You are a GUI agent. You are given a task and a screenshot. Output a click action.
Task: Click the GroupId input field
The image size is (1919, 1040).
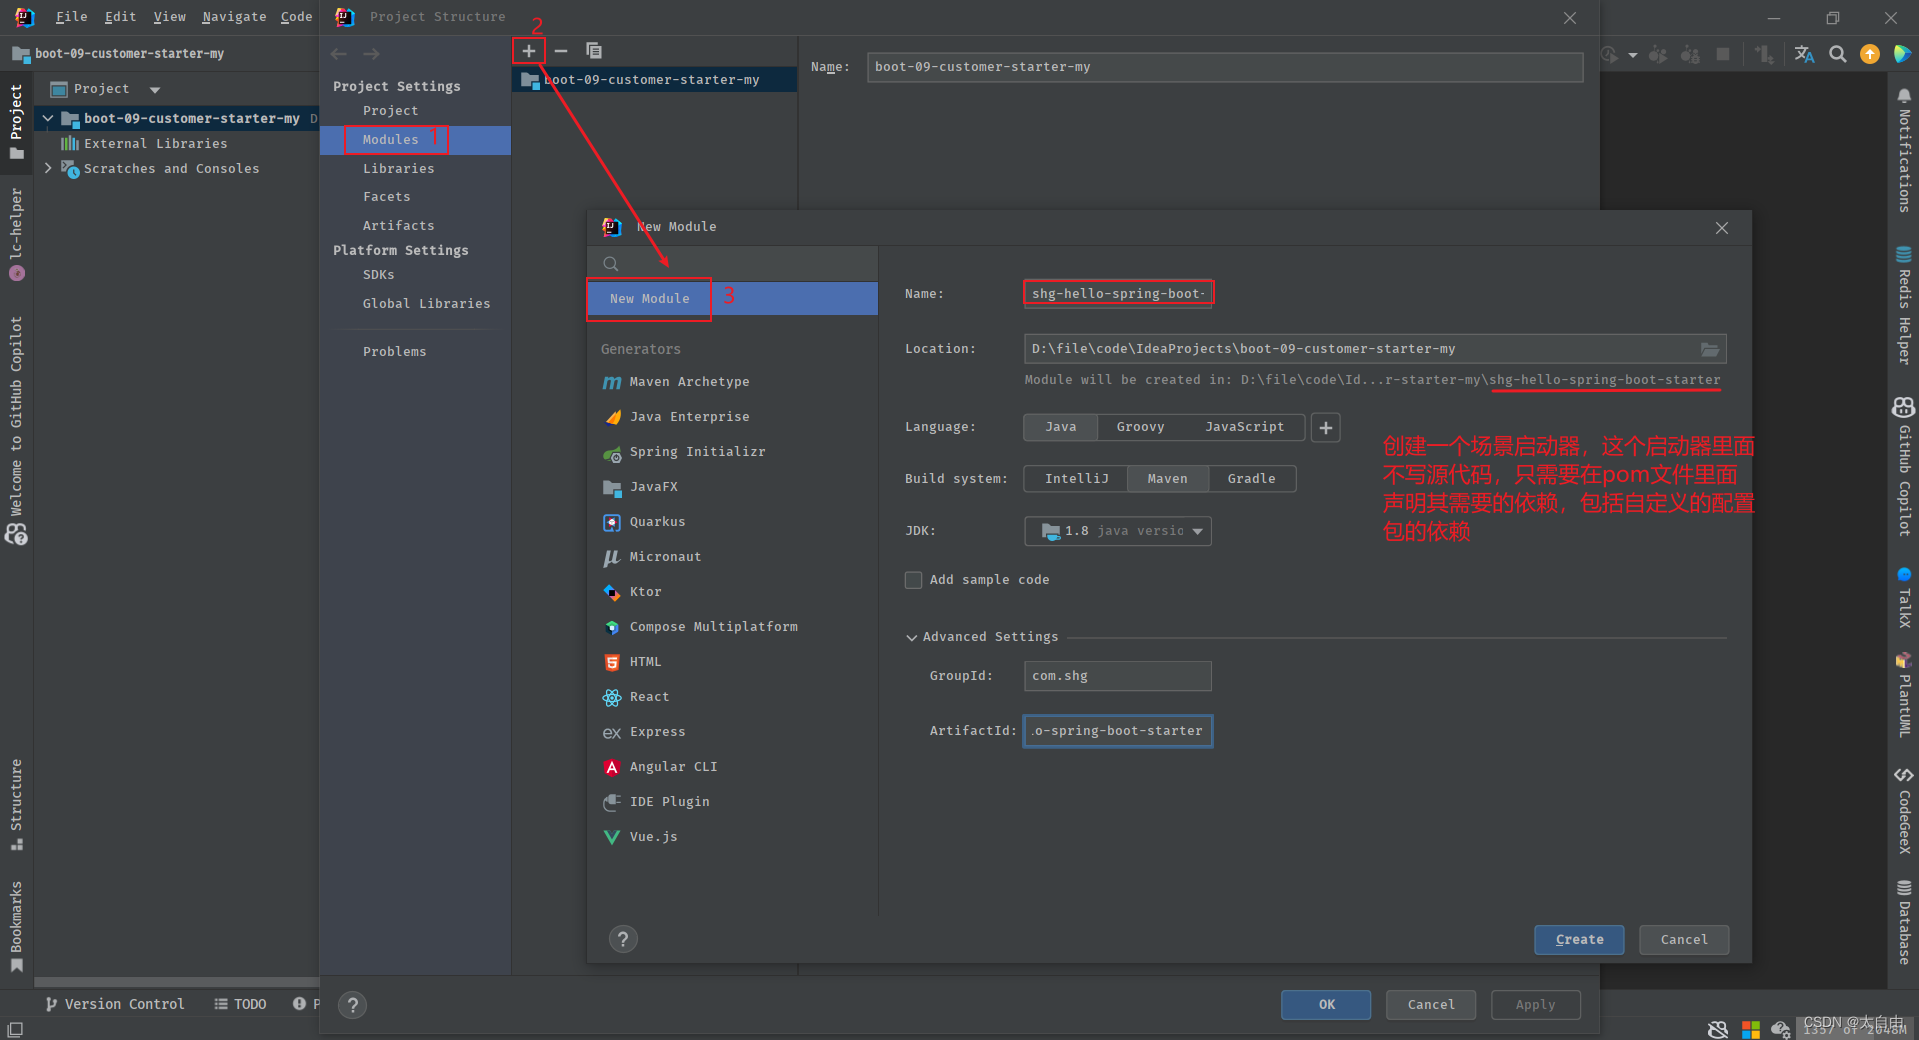pos(1118,676)
